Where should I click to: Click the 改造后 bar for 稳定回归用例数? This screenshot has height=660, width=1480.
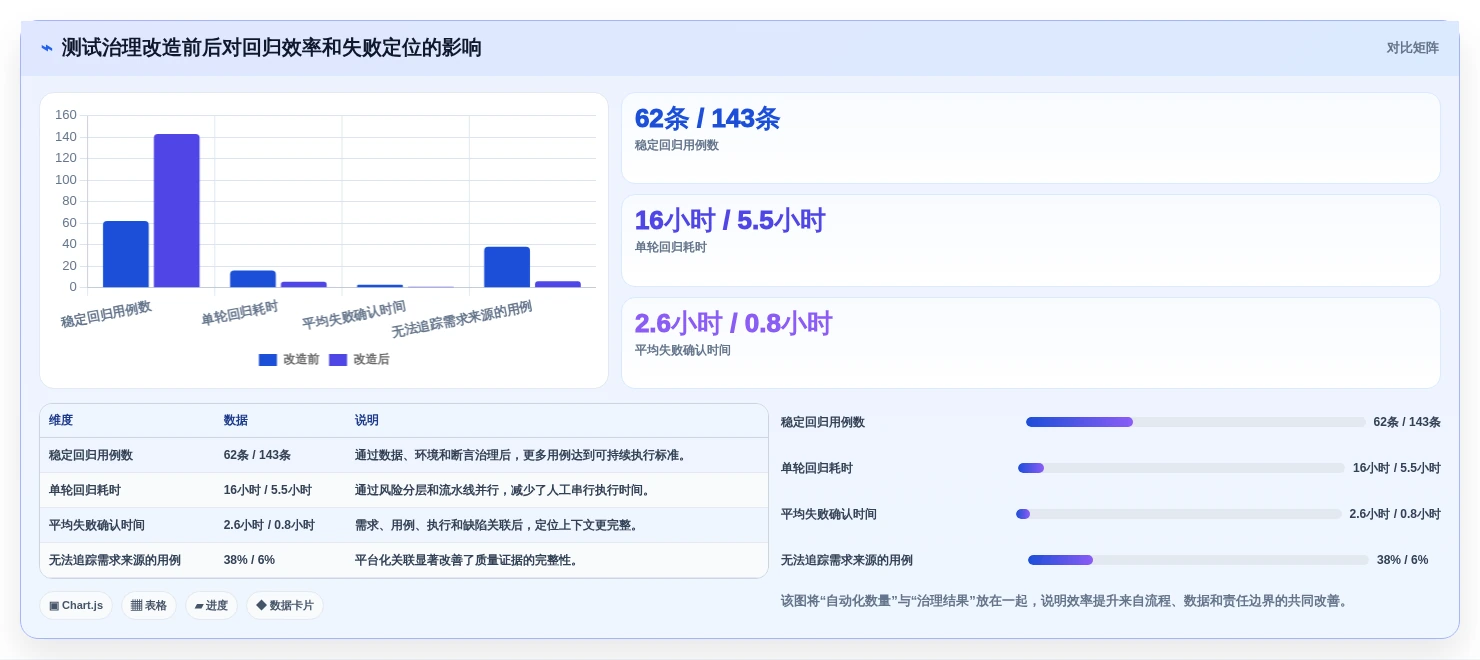pos(177,211)
